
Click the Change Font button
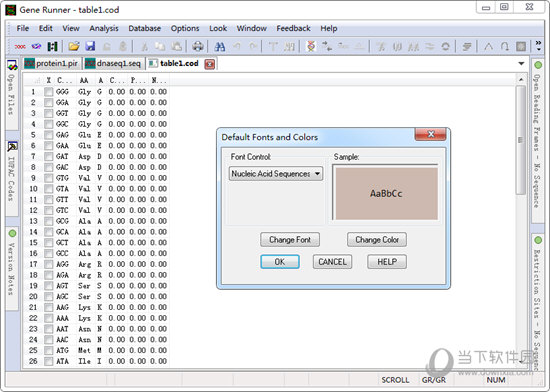pos(290,240)
